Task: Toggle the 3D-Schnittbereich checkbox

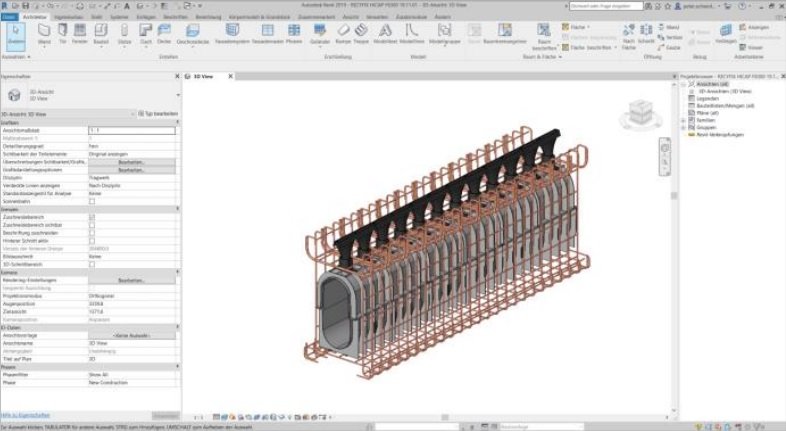Action: pos(92,264)
